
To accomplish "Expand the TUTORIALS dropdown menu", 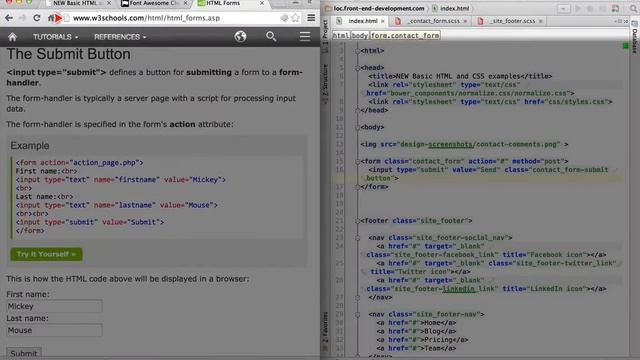I will pyautogui.click(x=56, y=37).
